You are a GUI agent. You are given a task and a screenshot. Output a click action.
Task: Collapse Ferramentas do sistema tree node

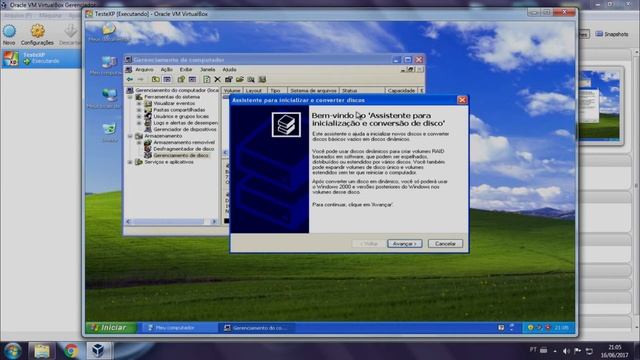point(130,97)
